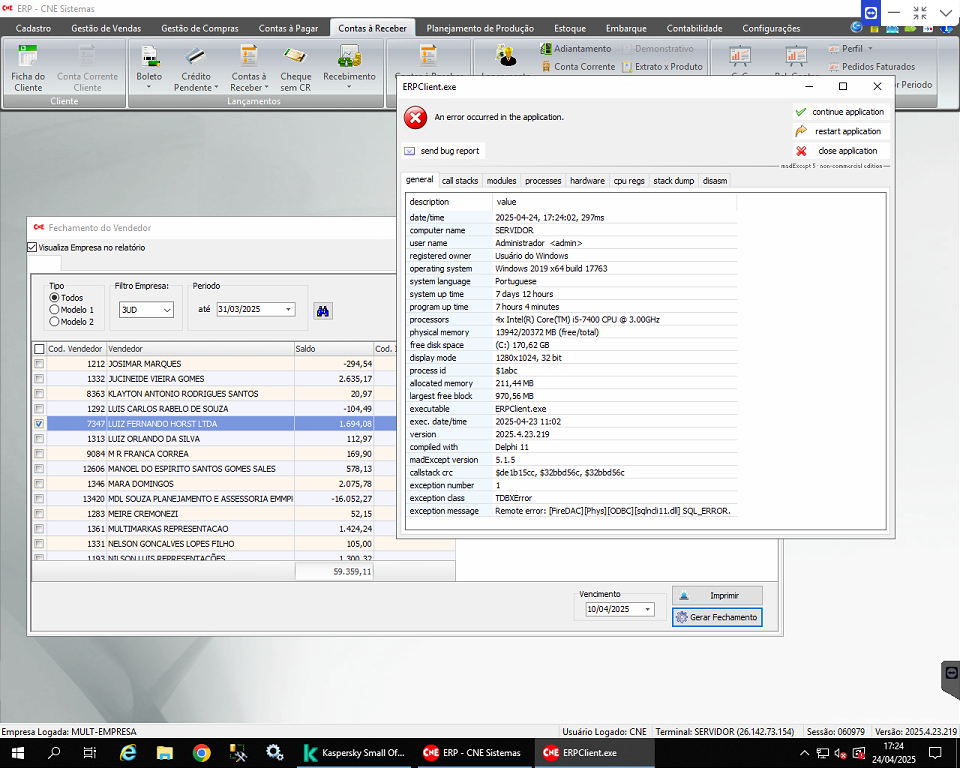Click the Gerar Fechamento button

pos(716,617)
